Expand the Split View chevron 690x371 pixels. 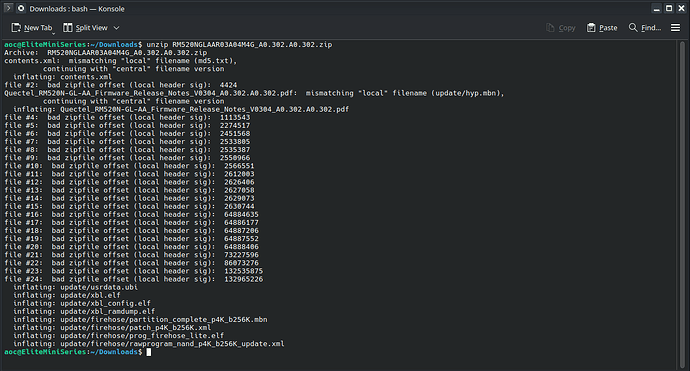(117, 28)
